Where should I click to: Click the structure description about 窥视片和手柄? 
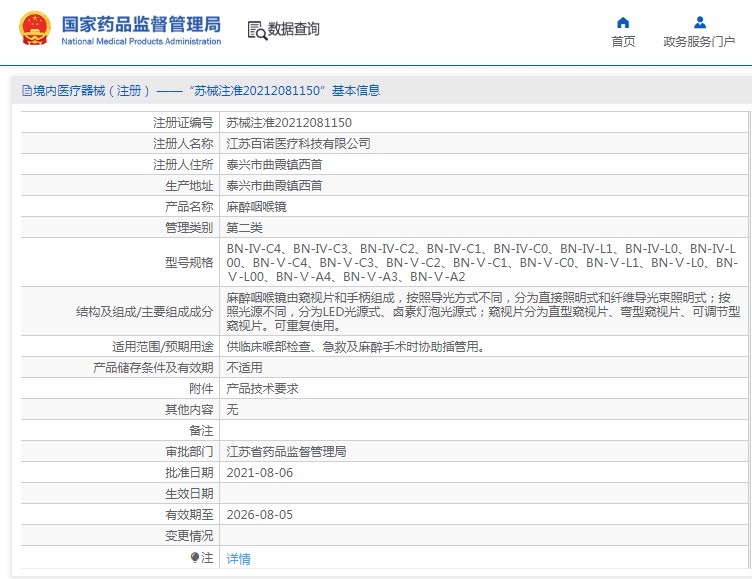pyautogui.click(x=483, y=312)
